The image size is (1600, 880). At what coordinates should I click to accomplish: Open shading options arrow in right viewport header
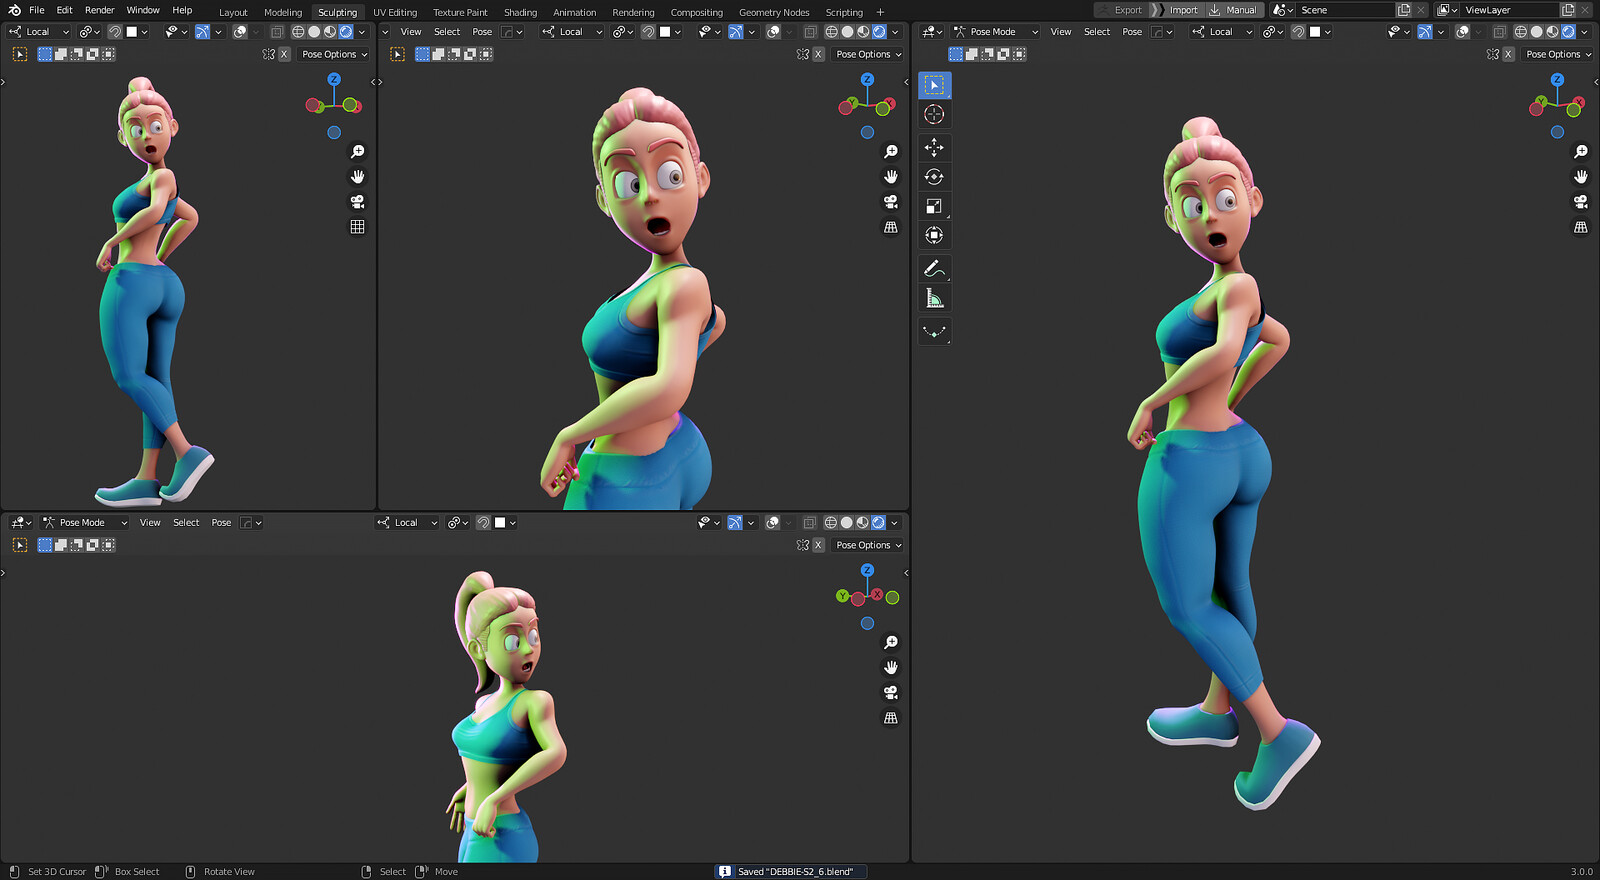1585,32
